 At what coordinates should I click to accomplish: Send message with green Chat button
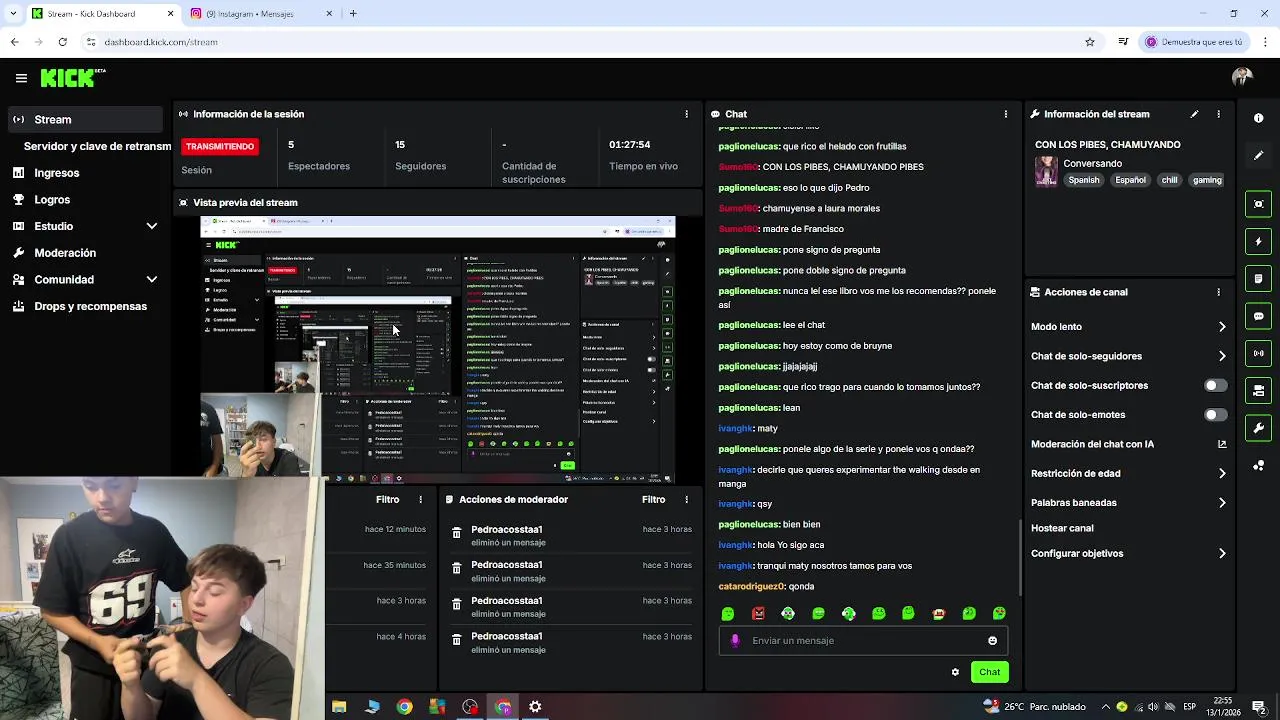click(x=989, y=672)
